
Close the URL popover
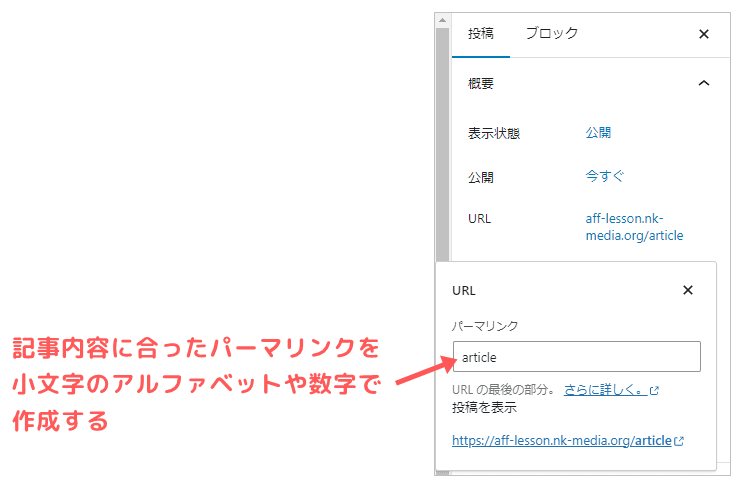(x=687, y=290)
